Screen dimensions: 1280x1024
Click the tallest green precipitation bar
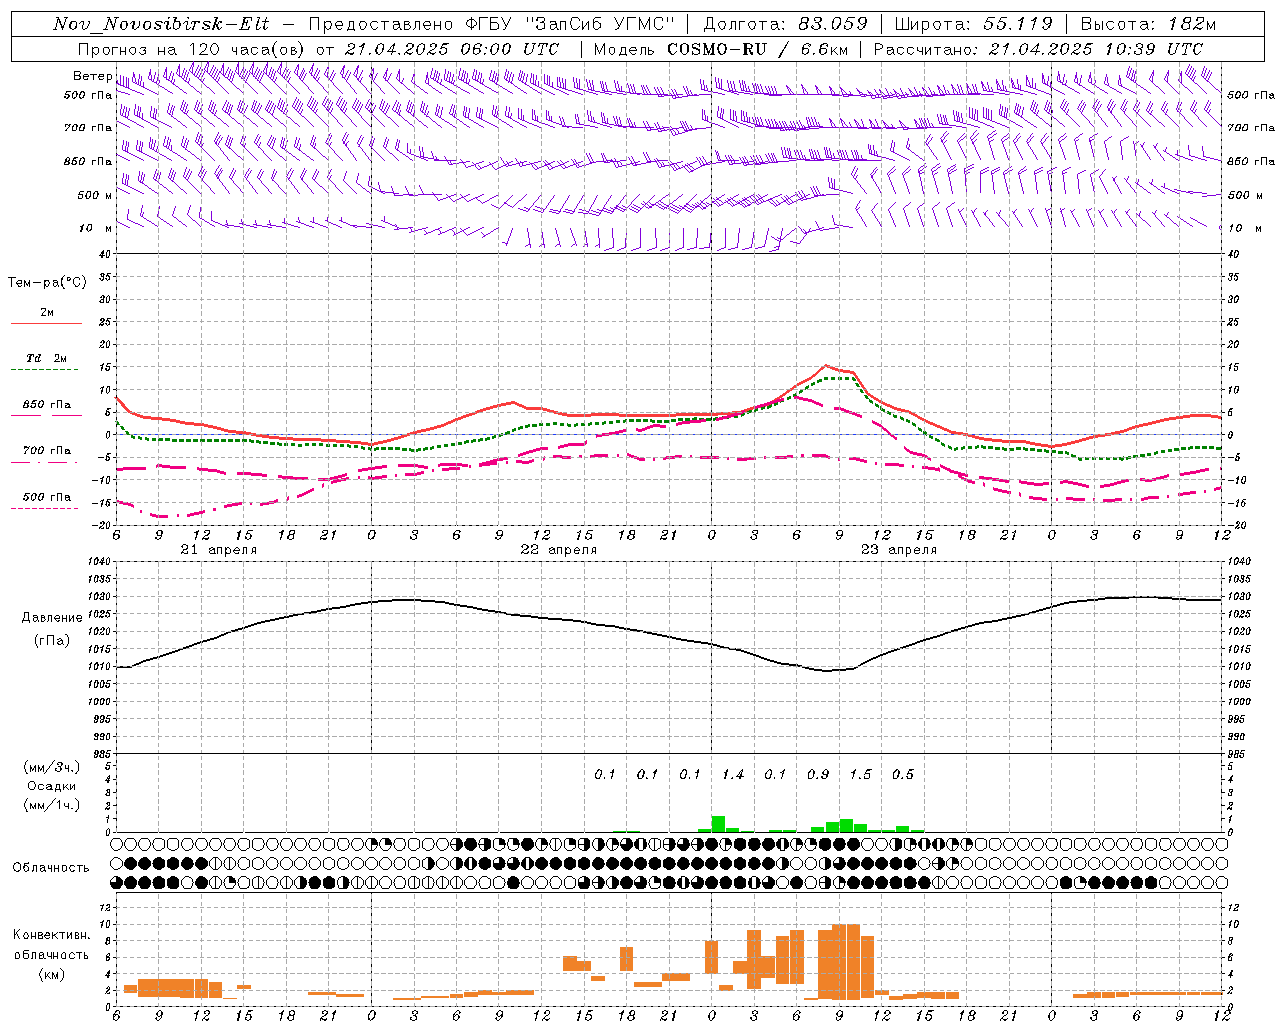[718, 824]
